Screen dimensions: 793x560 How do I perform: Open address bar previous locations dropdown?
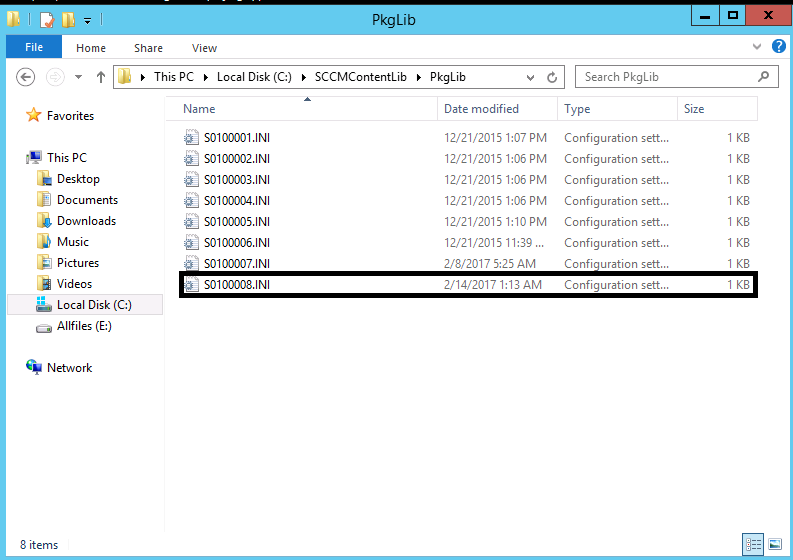pos(531,77)
